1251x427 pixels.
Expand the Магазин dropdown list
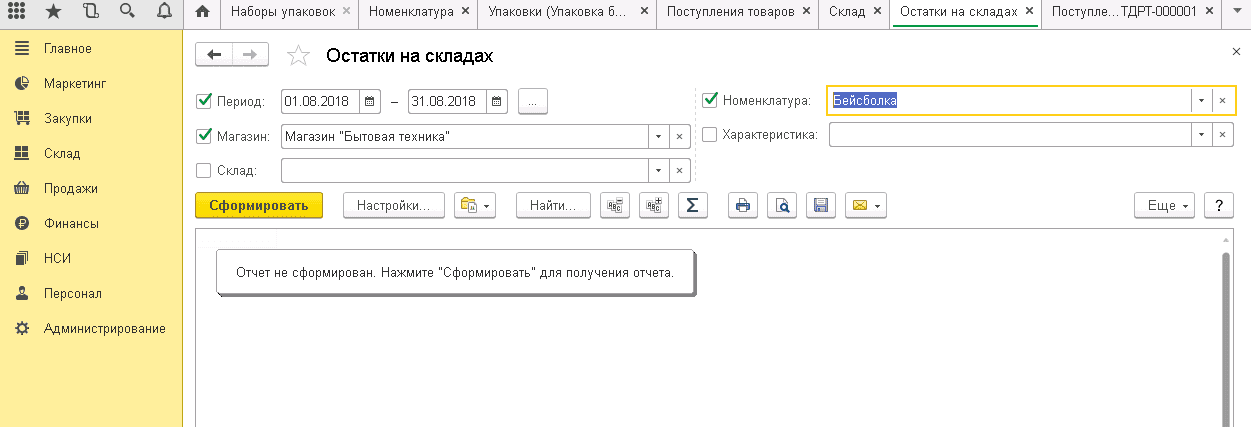[x=658, y=136]
